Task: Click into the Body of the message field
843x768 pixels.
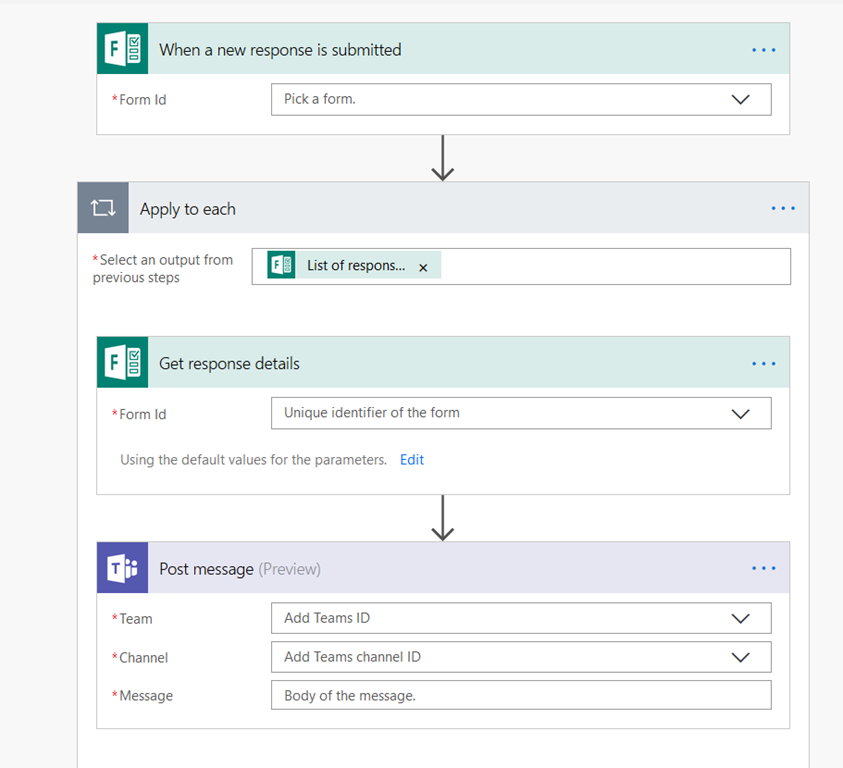Action: click(x=520, y=695)
